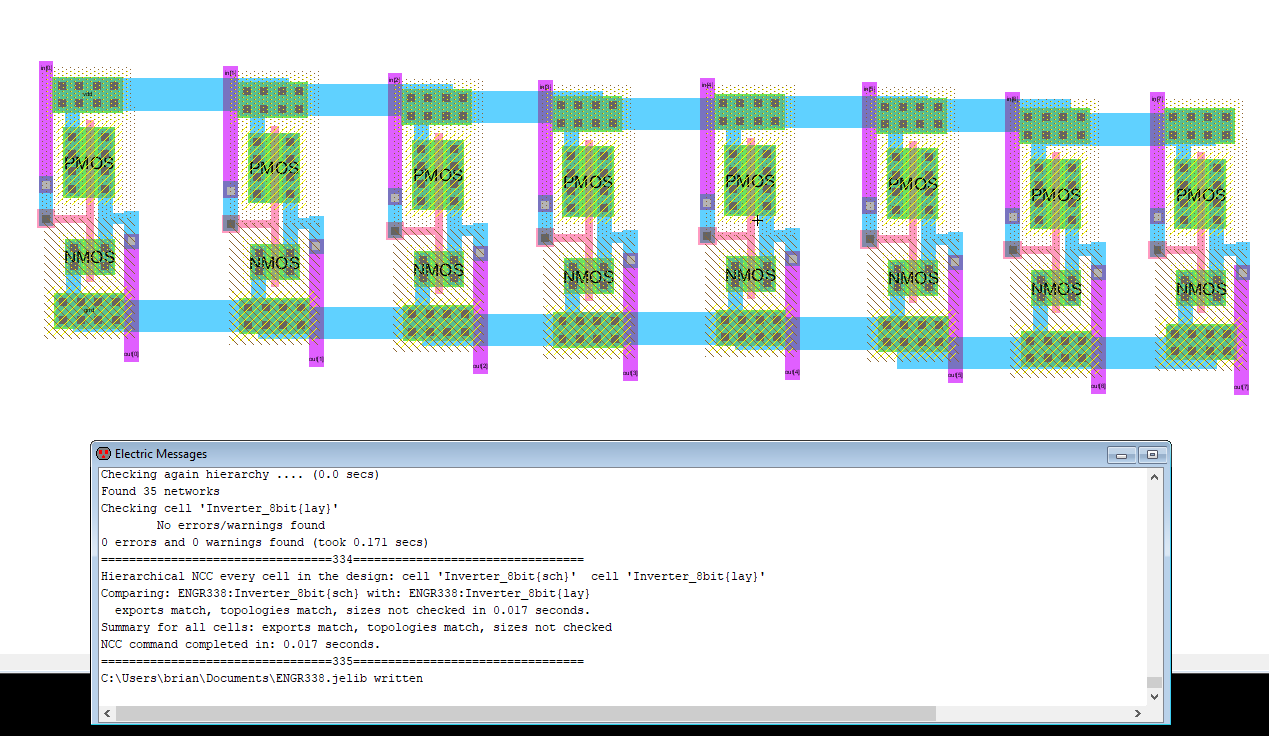Click the in[0] export label
The width and height of the screenshot is (1269, 736).
tap(45, 67)
